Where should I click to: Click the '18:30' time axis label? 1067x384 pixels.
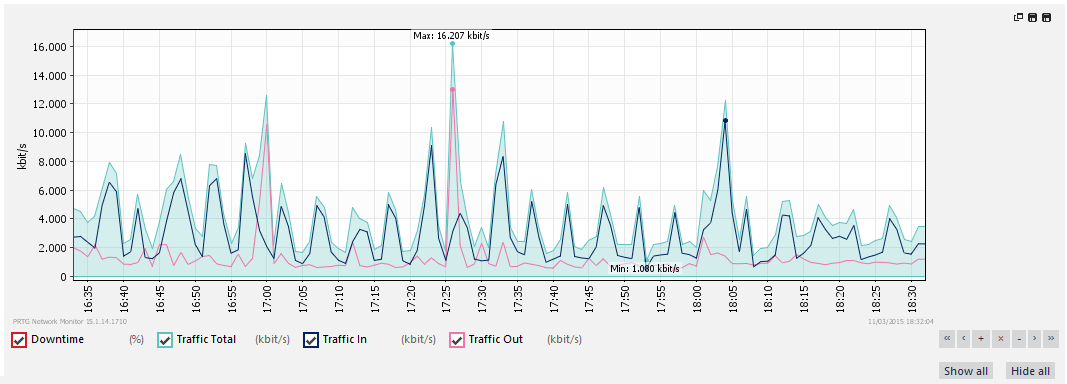point(913,298)
